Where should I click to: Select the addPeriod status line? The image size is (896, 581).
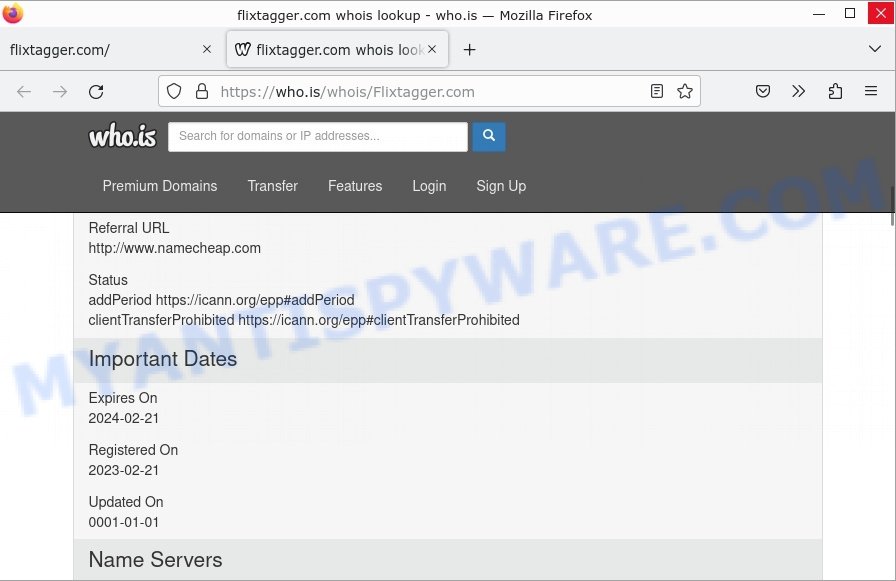pos(221,300)
